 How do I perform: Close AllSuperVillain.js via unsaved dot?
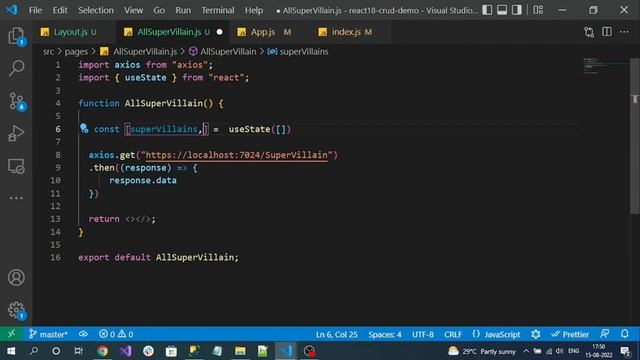tap(220, 32)
